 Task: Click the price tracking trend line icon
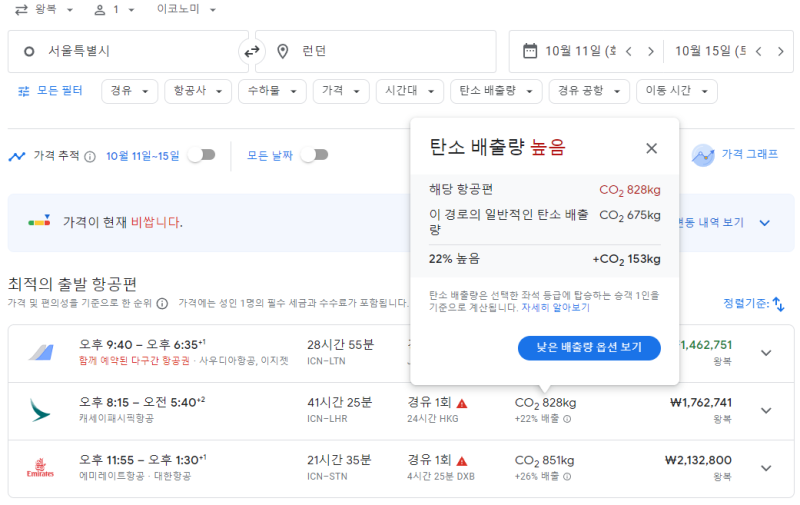pyautogui.click(x=17, y=156)
